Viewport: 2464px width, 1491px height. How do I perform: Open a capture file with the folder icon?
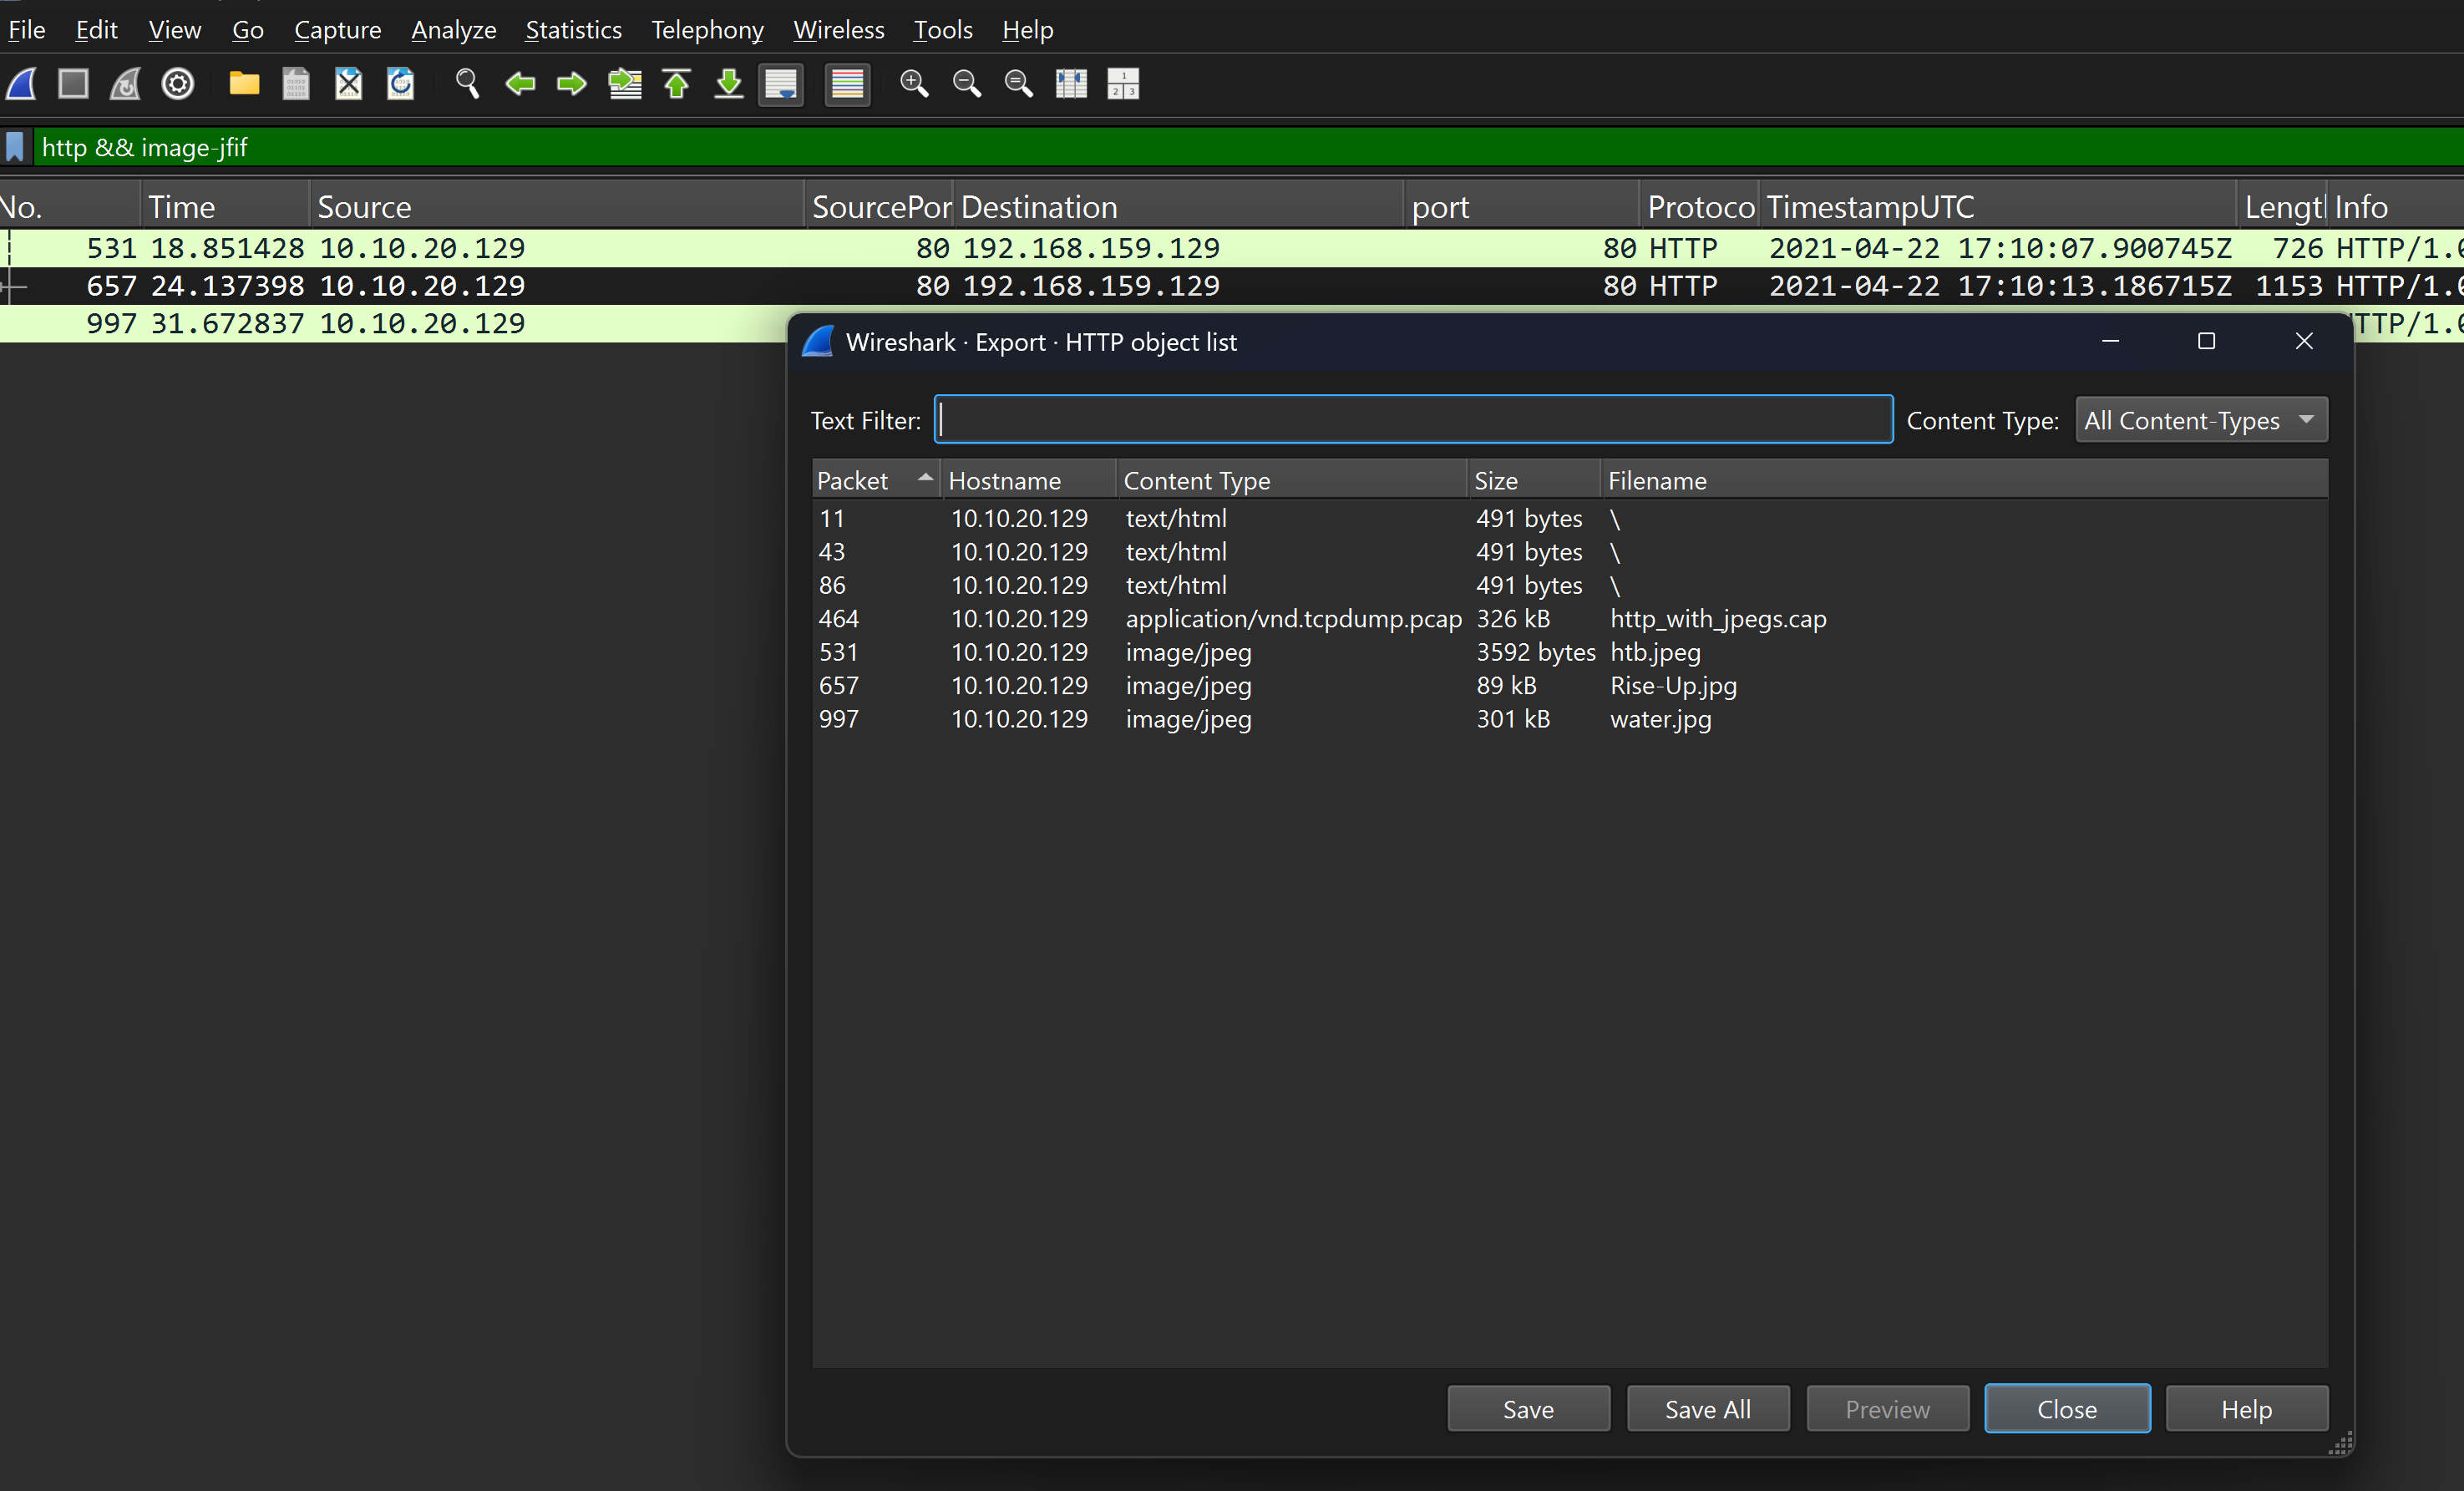pos(244,84)
